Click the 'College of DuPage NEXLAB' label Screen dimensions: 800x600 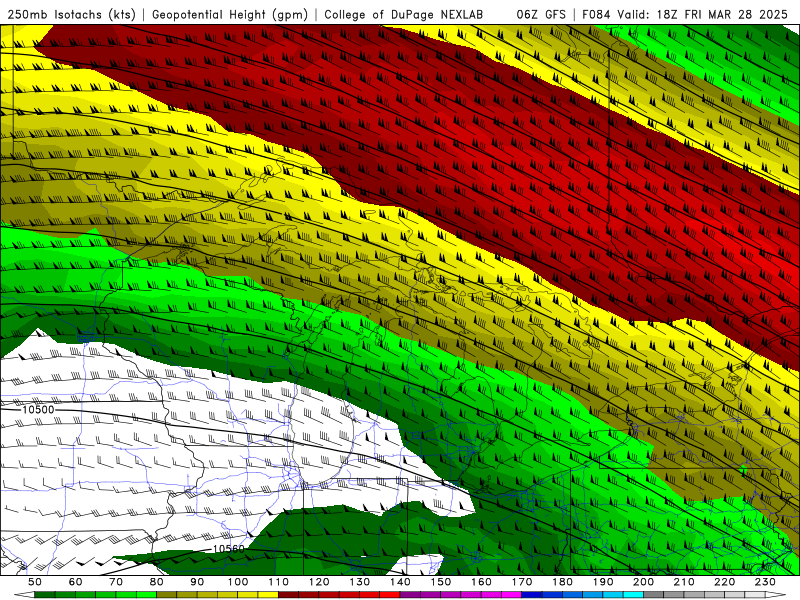coord(404,15)
